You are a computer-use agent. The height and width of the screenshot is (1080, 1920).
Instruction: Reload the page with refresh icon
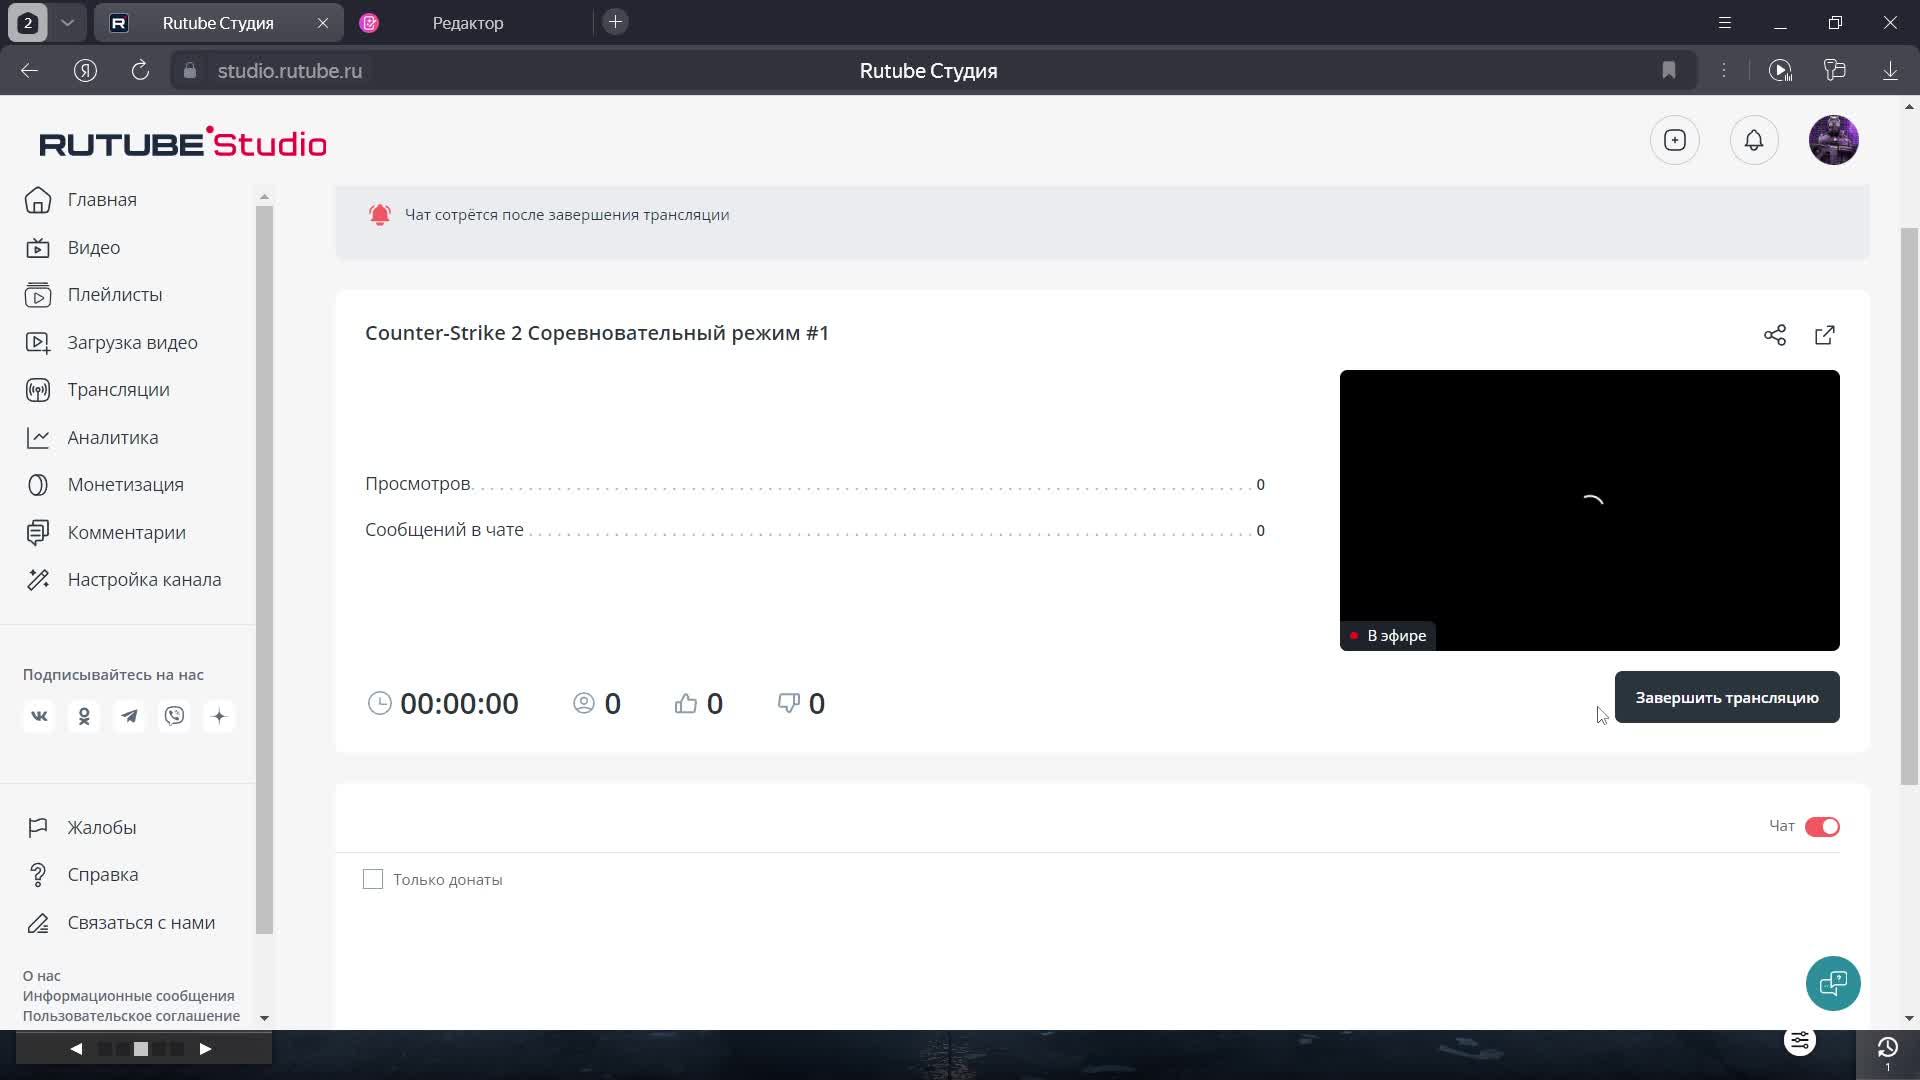tap(140, 70)
